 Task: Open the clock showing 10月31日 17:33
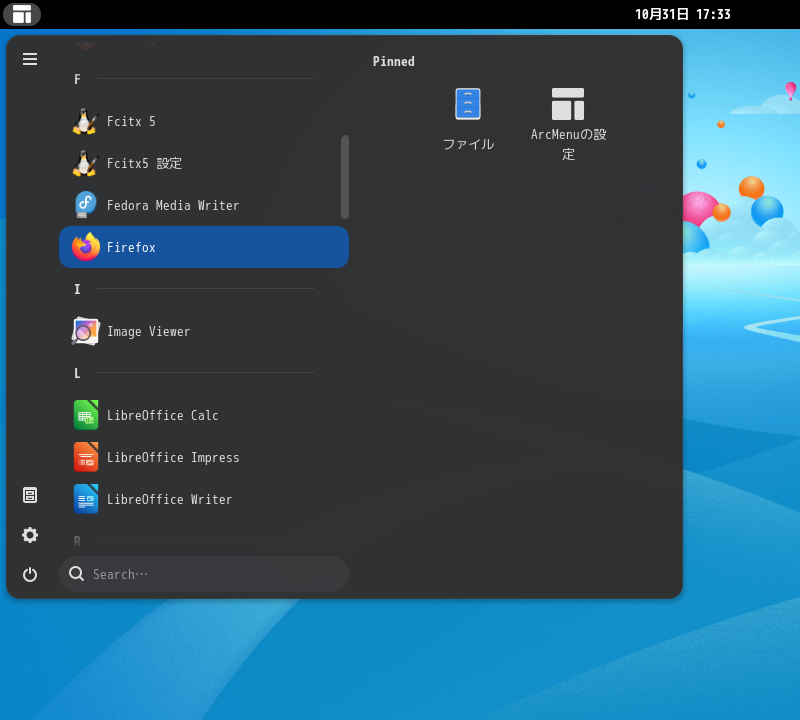[683, 14]
